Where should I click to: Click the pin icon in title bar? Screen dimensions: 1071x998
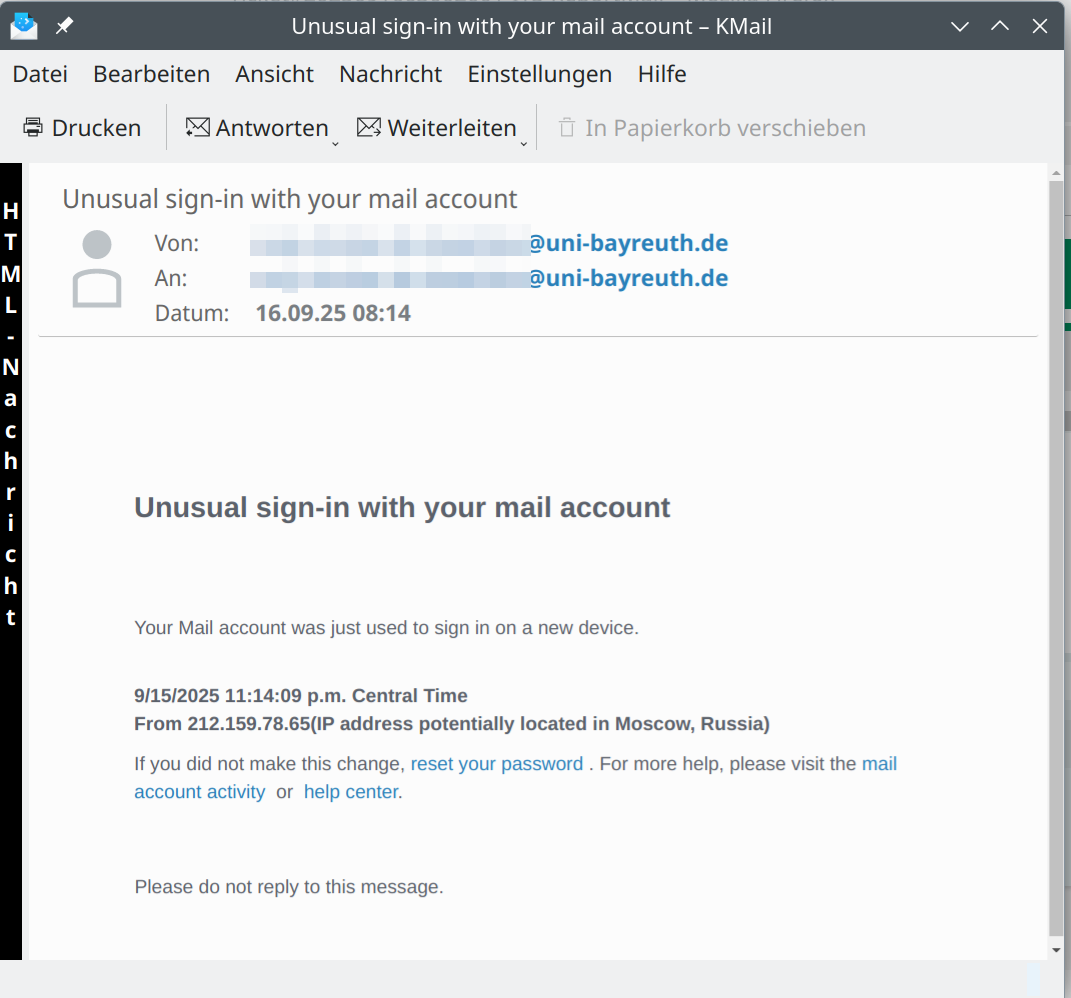click(x=64, y=26)
